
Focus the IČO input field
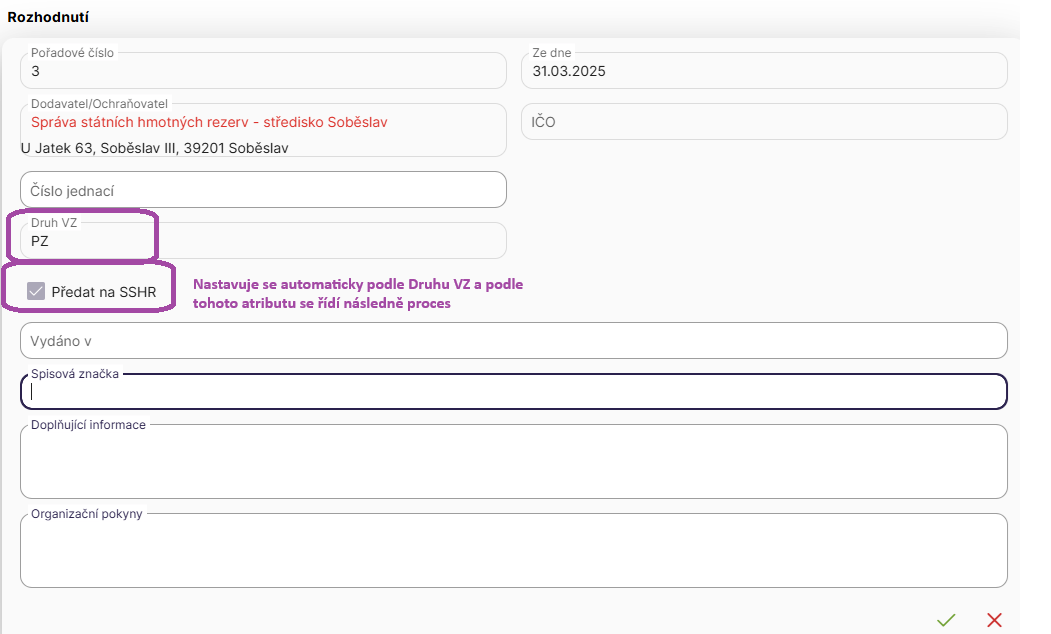point(764,122)
